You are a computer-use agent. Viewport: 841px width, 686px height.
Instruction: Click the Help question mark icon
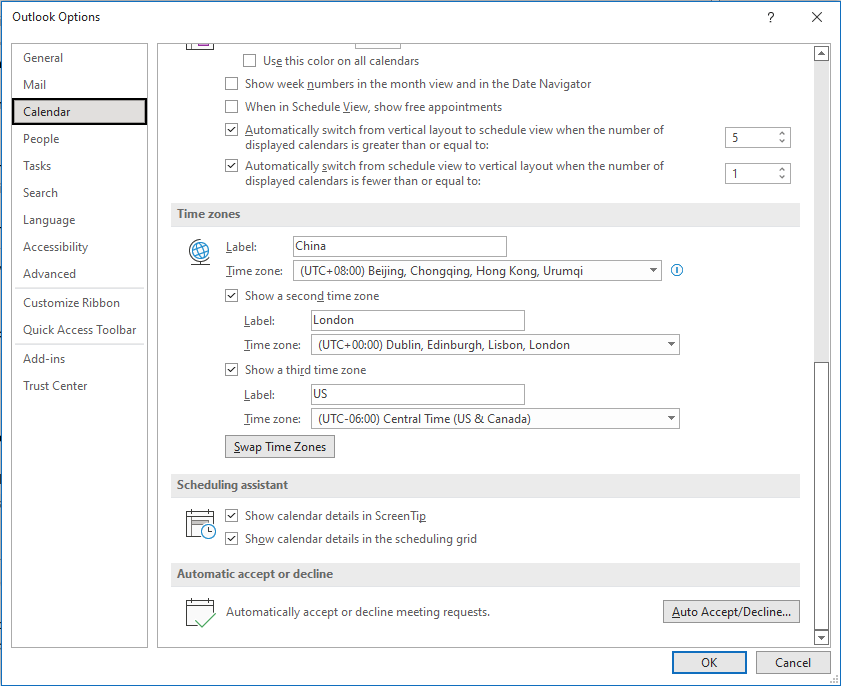[x=771, y=17]
